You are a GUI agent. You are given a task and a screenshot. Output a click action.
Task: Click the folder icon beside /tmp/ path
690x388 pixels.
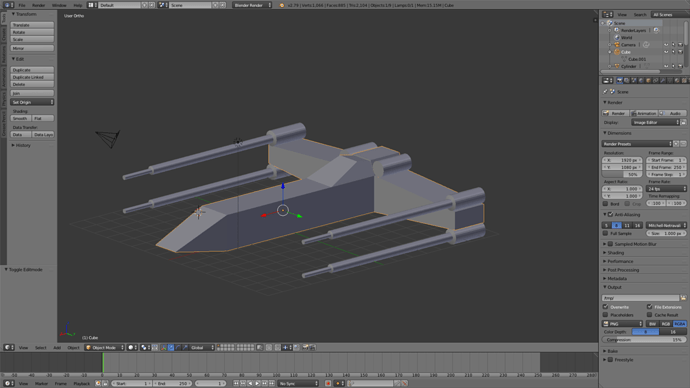[683, 298]
